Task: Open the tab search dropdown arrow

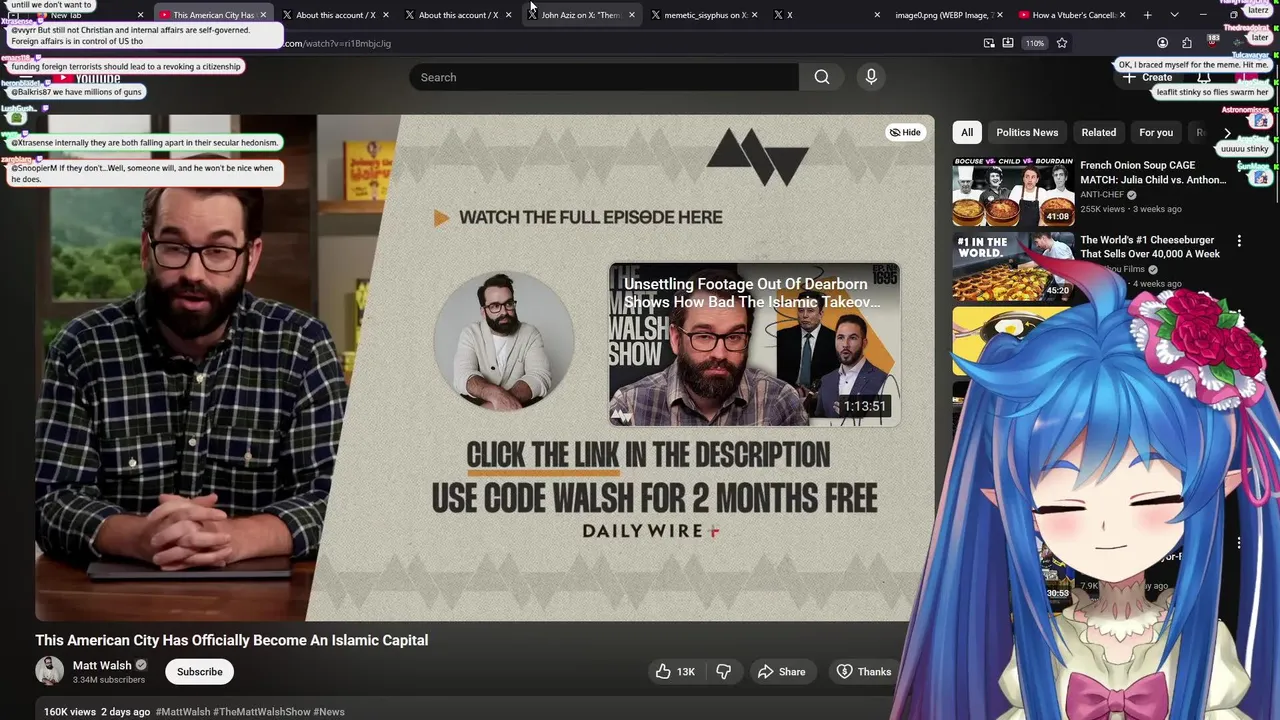Action: point(1174,15)
